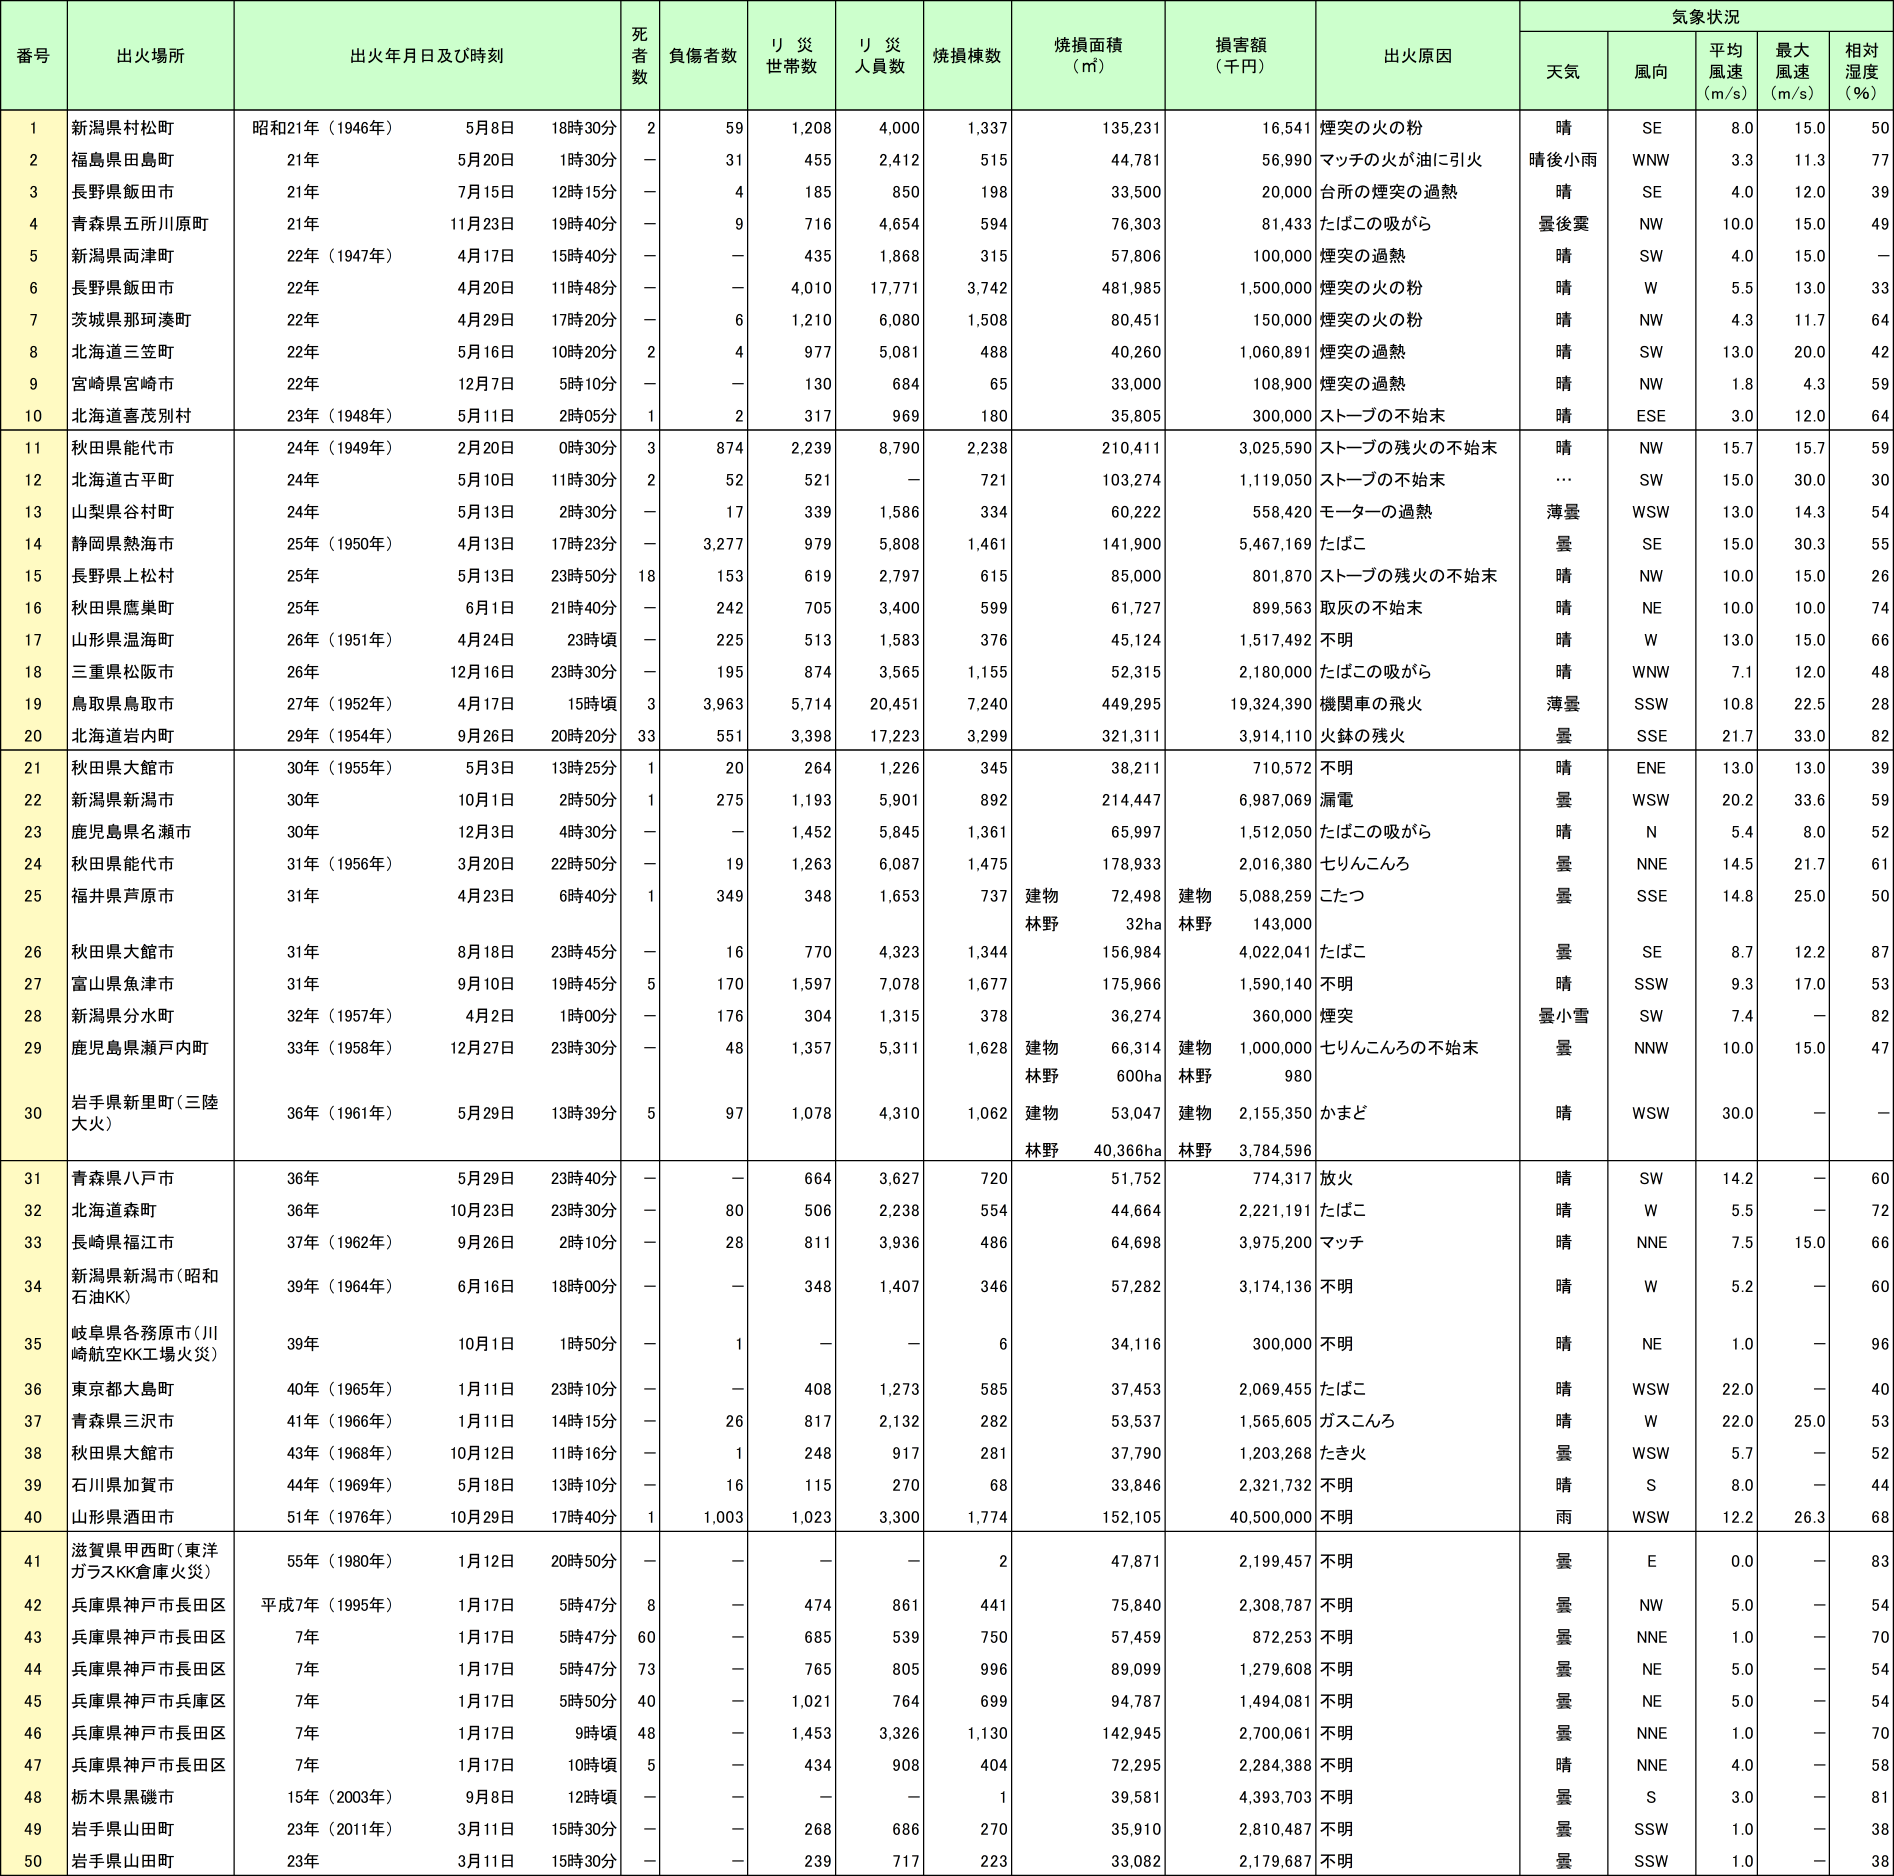Select the cell 青森県五所川原町
Screen dimensions: 1894x1876
140,224
